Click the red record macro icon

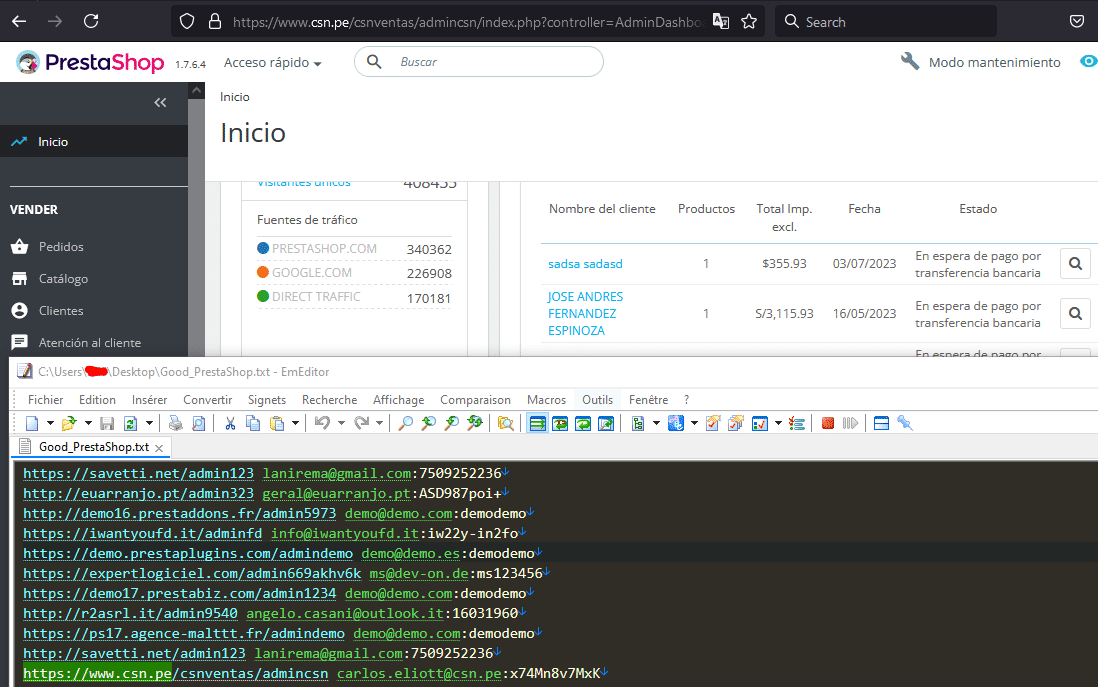pyautogui.click(x=828, y=423)
